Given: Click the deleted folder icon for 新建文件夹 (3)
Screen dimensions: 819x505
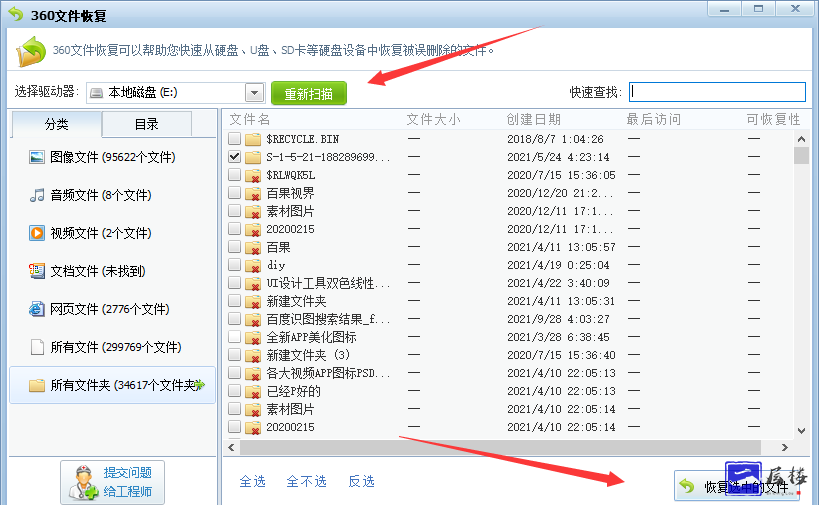Looking at the screenshot, I should 253,355.
